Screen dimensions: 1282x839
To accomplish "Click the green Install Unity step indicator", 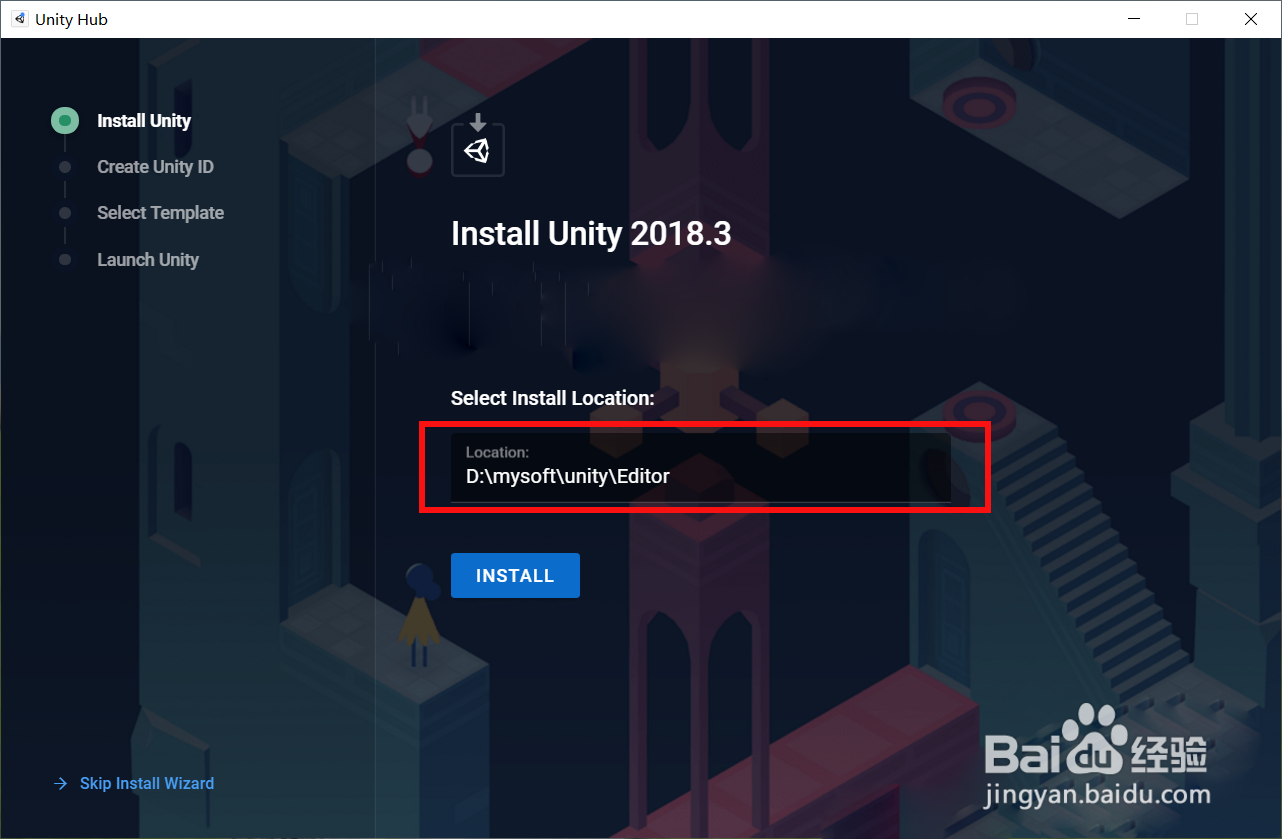I will point(65,121).
